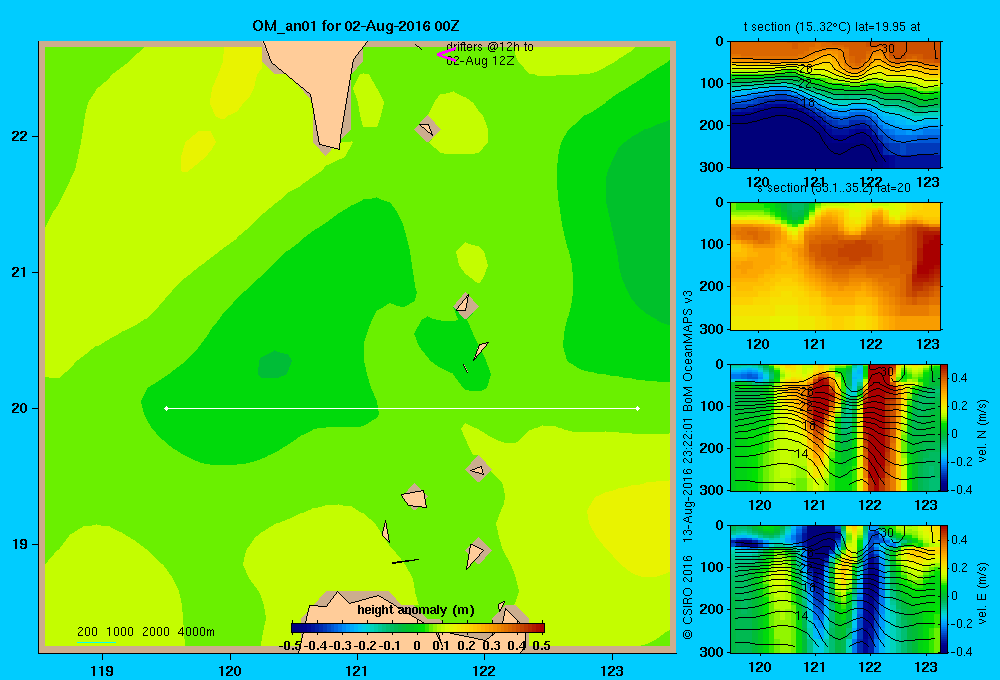
Task: Click longitude label 120 on main map
Action: pyautogui.click(x=230, y=670)
